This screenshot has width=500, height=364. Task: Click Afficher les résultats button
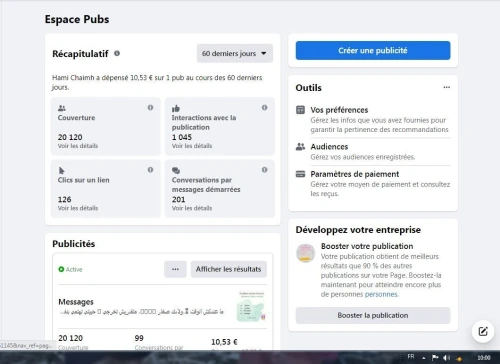click(229, 269)
